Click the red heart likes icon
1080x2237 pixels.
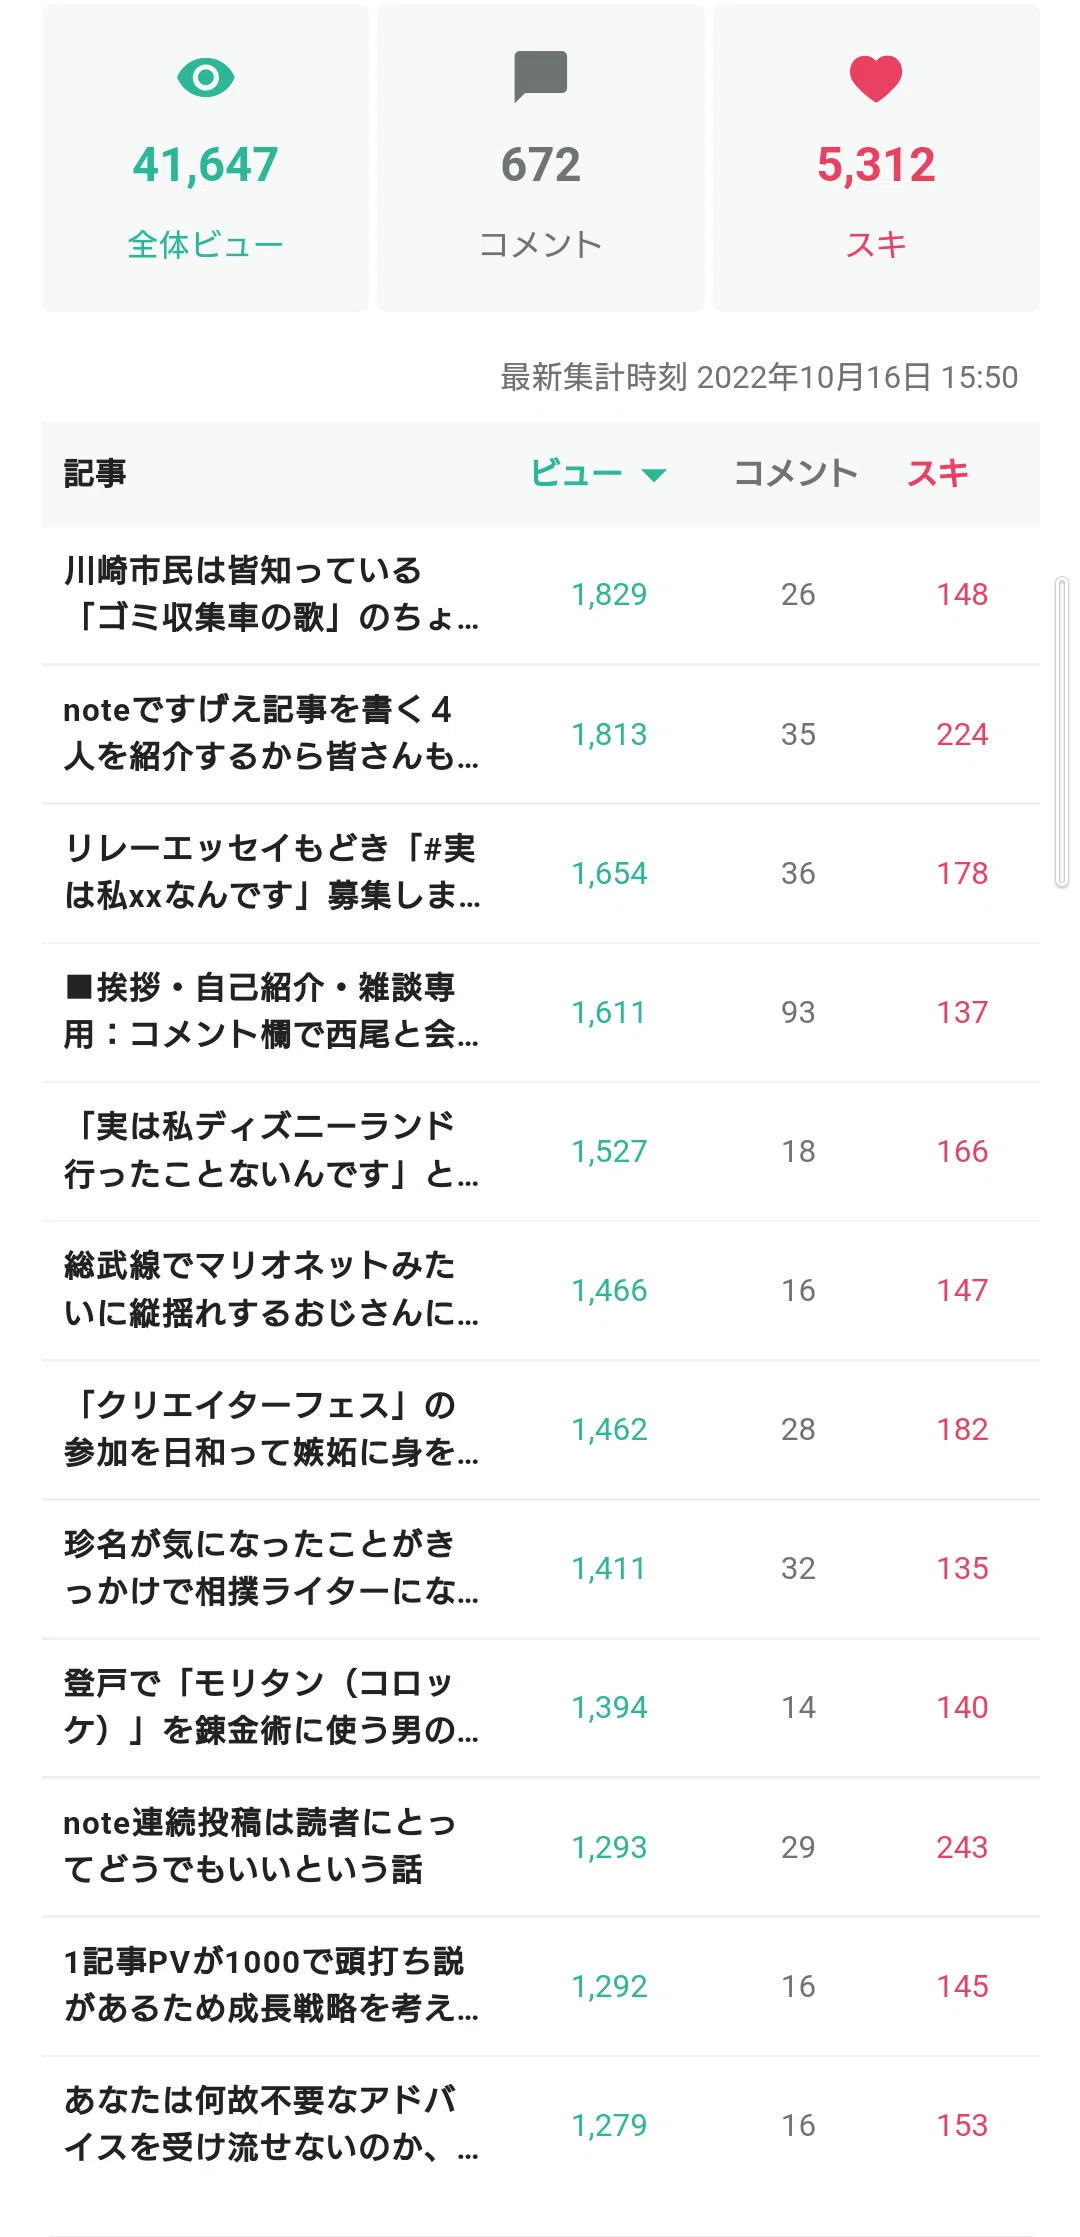coord(876,79)
